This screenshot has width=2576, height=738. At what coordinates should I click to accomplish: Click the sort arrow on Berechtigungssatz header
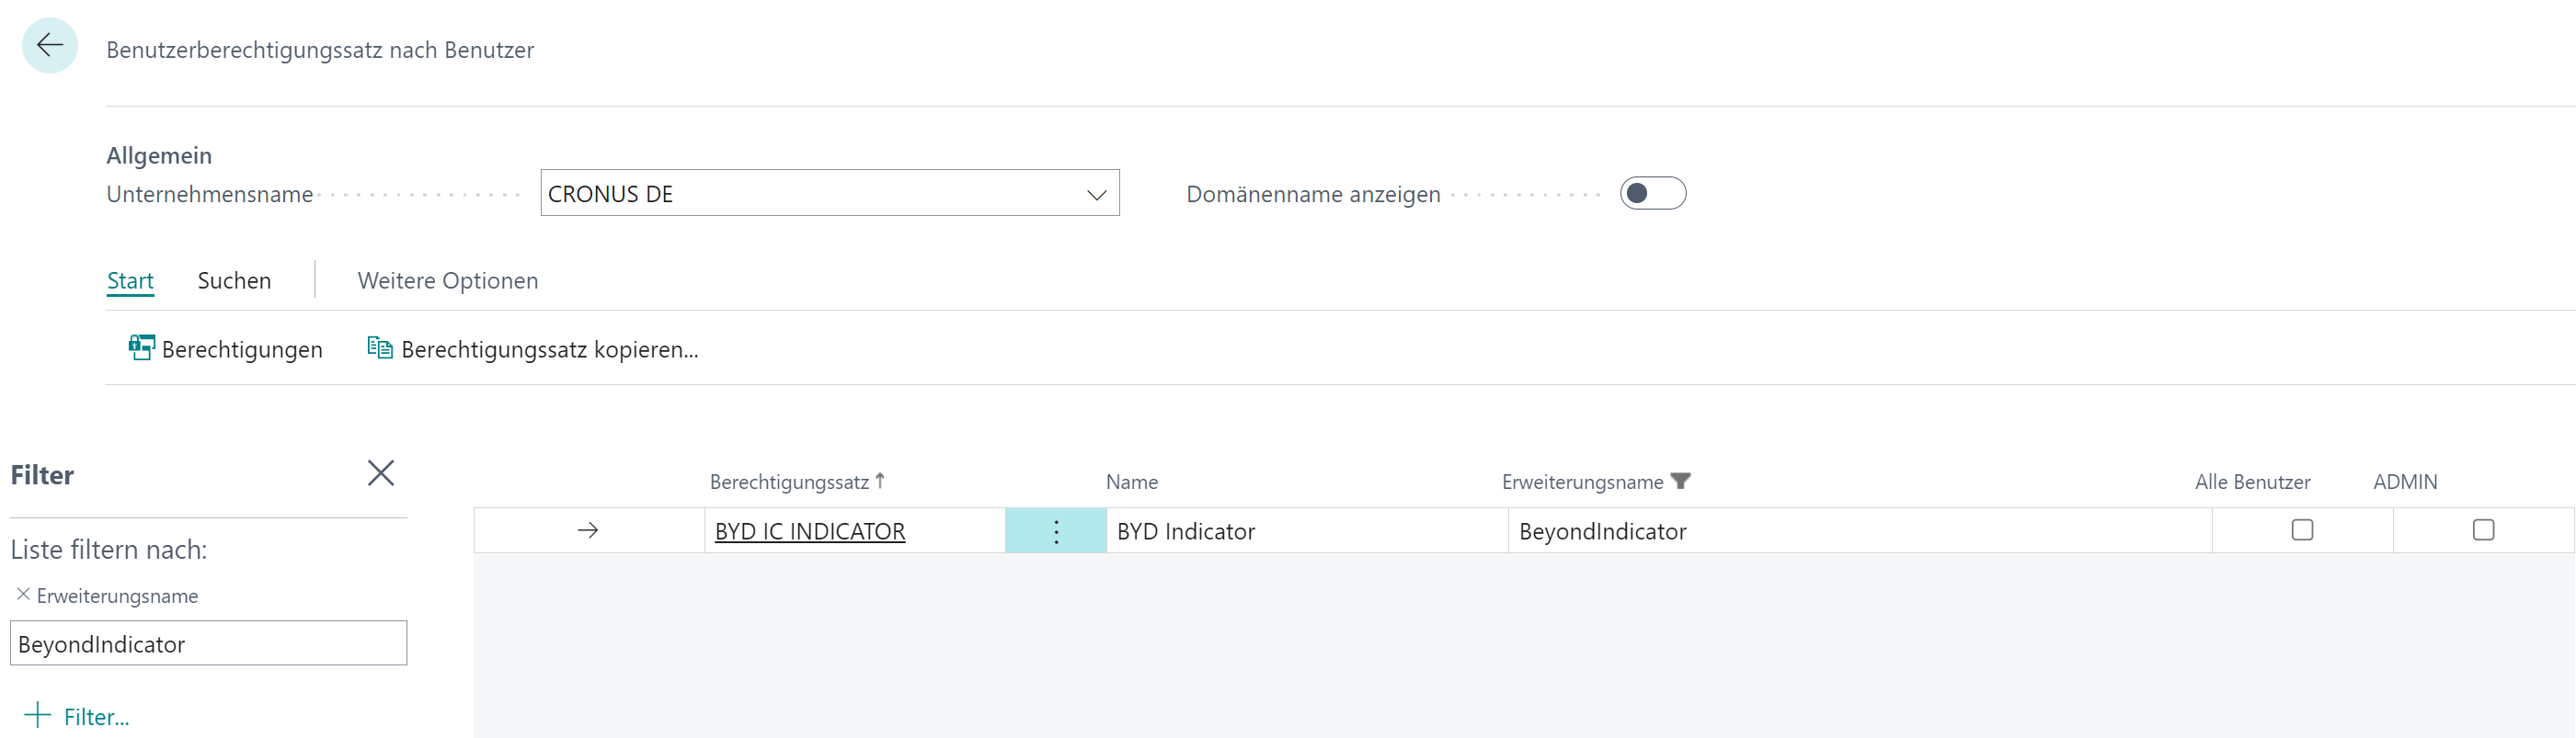click(879, 479)
